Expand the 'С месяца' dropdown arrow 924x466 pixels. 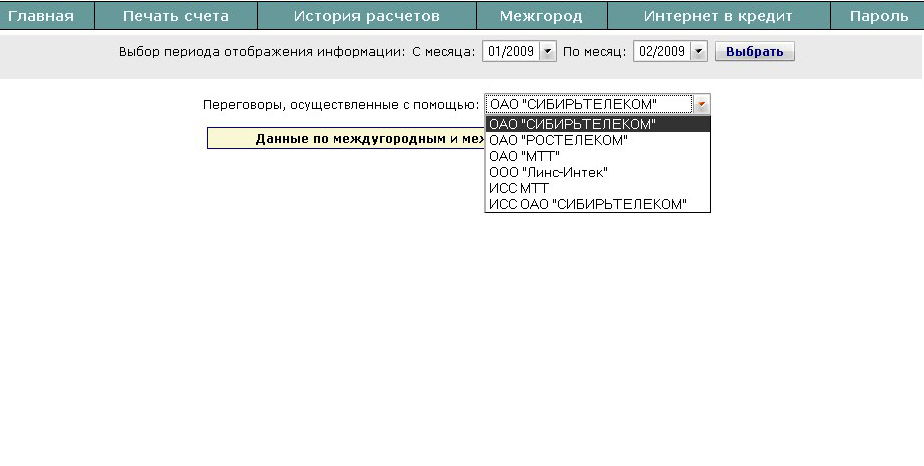click(547, 52)
